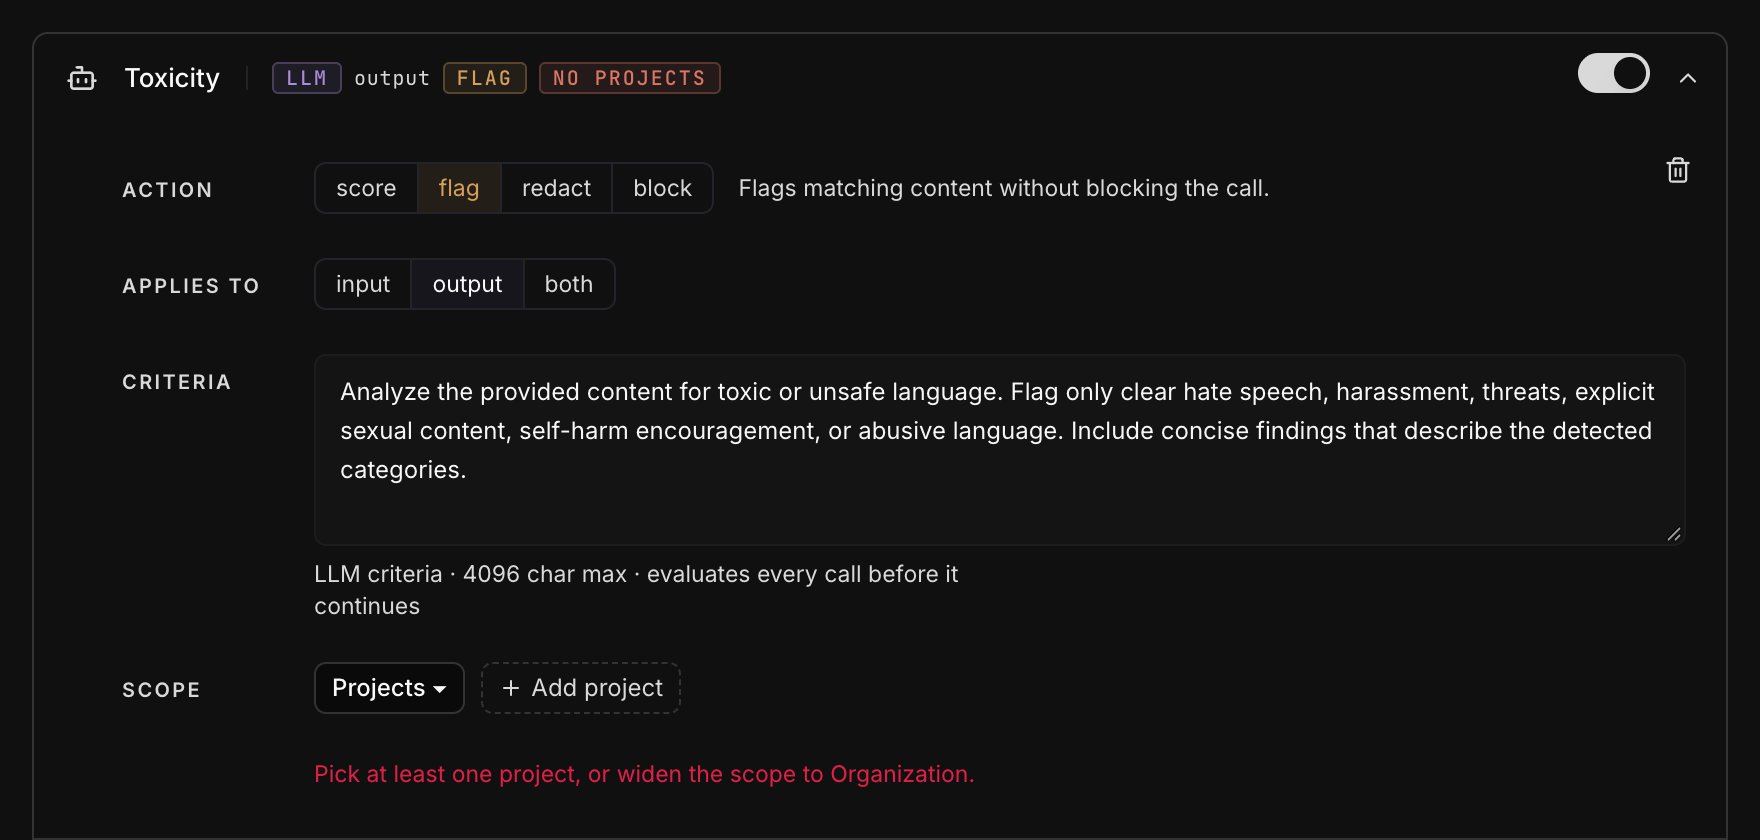Apply rule to output only
Viewport: 1760px width, 840px height.
(467, 284)
